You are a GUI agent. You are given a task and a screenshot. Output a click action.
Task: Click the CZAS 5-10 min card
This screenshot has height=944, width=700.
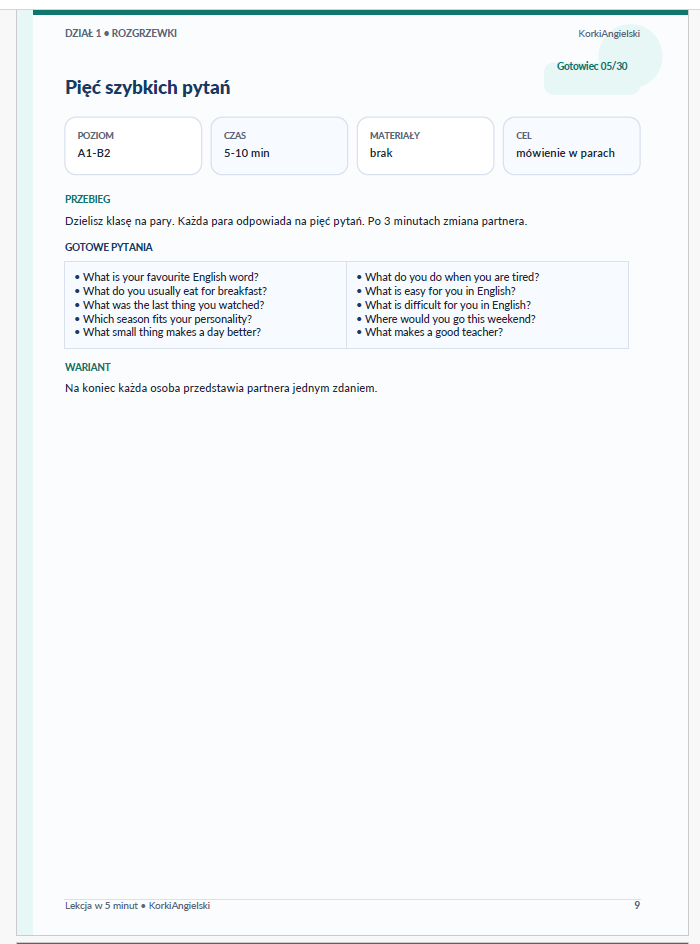click(x=279, y=145)
